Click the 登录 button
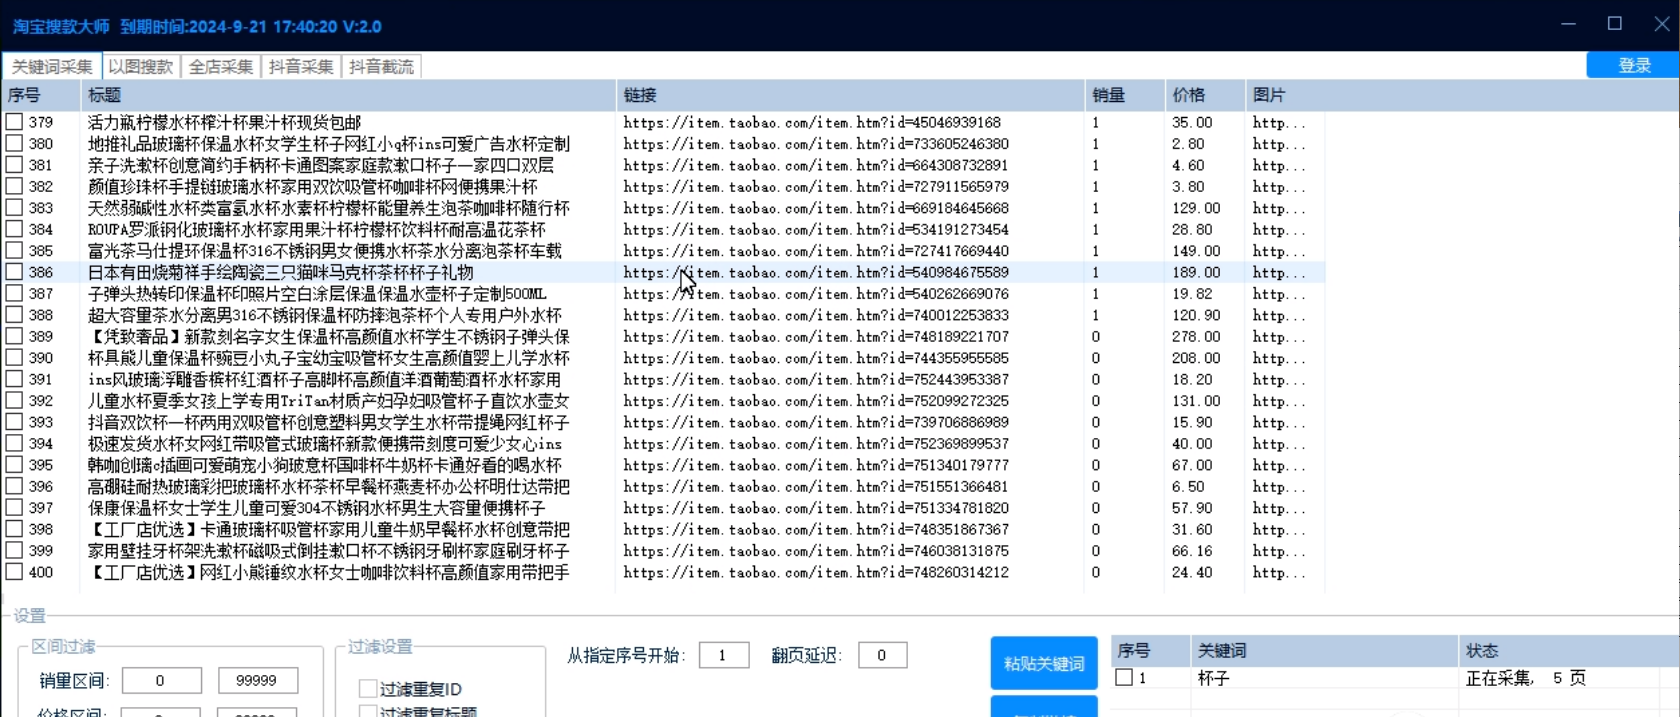 (1633, 65)
